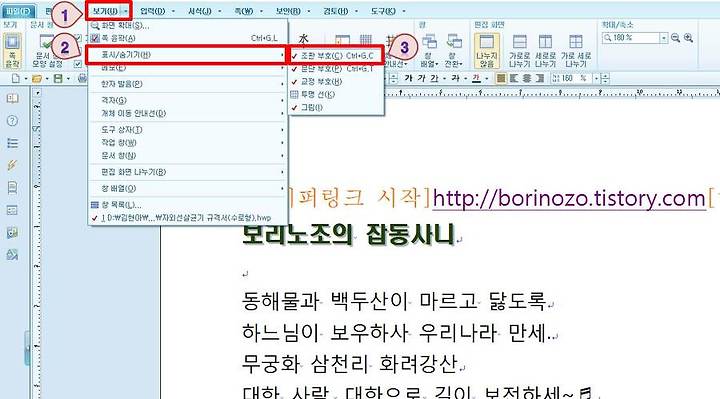
Task: Click the list outline sidebar icon
Action: click(x=12, y=143)
